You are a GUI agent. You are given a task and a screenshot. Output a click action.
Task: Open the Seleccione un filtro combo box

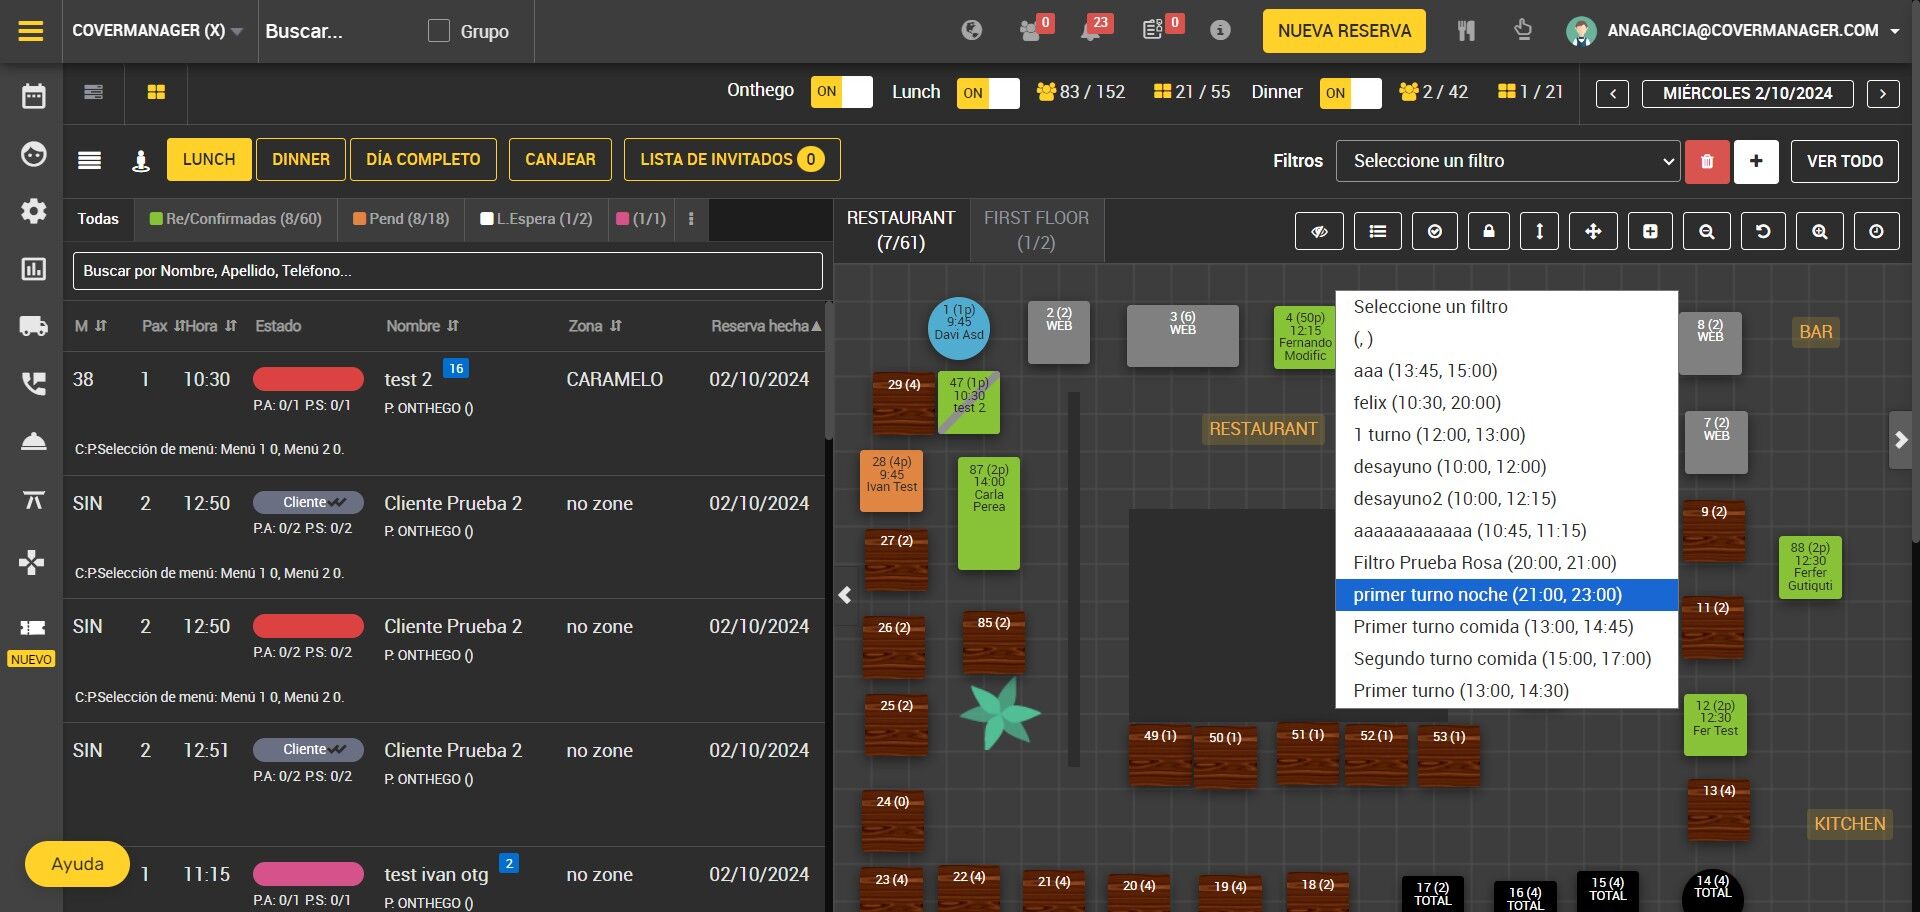(1508, 161)
